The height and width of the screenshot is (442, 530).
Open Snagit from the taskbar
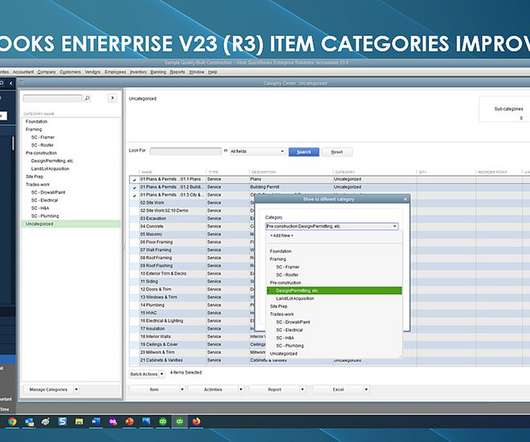tap(62, 421)
